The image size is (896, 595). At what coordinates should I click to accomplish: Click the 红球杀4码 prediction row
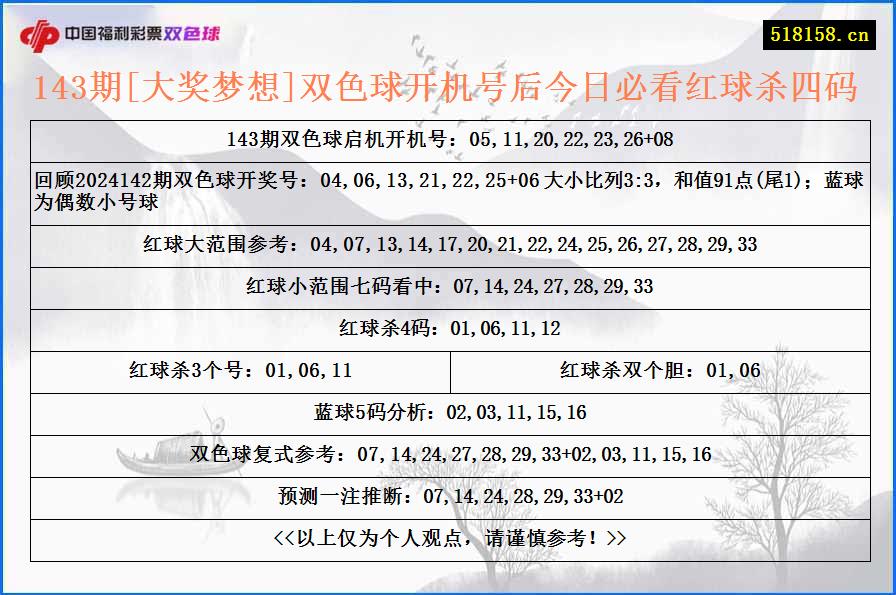click(448, 328)
